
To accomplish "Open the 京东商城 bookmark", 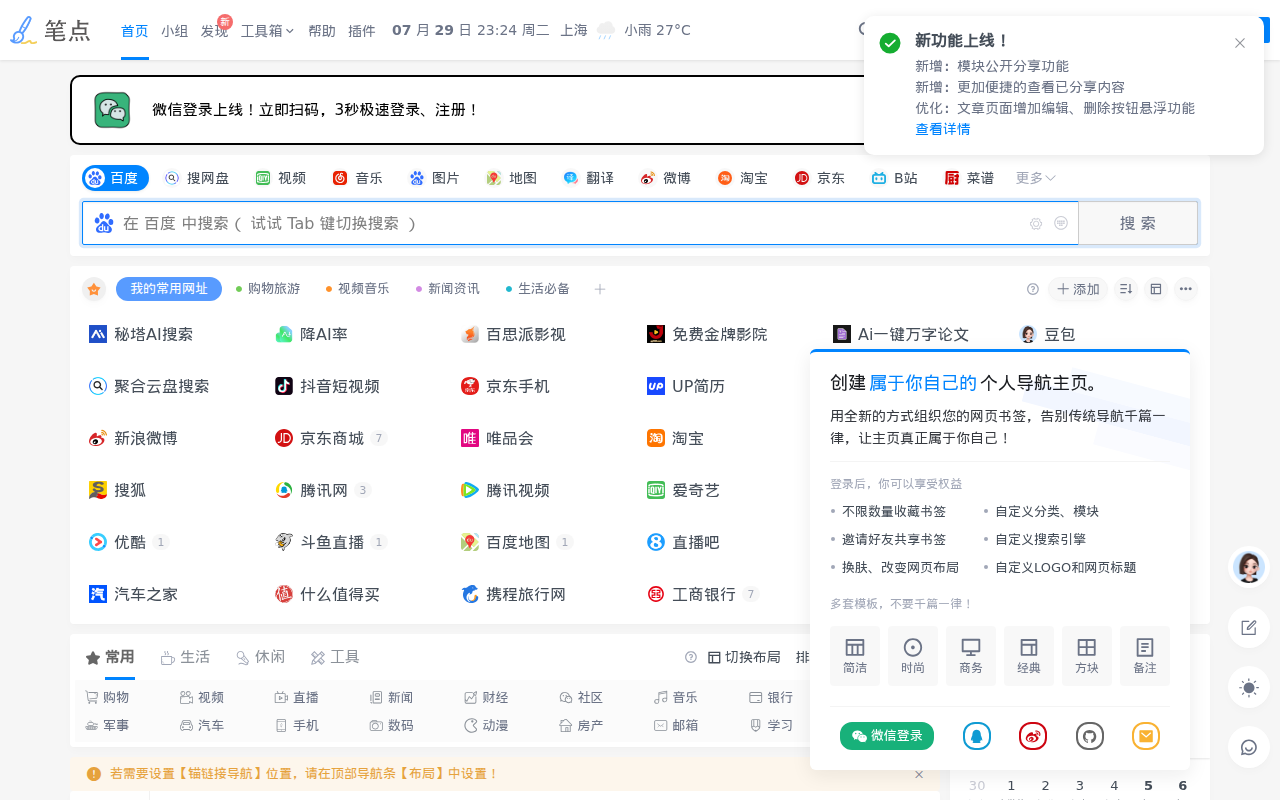I will tap(320, 438).
